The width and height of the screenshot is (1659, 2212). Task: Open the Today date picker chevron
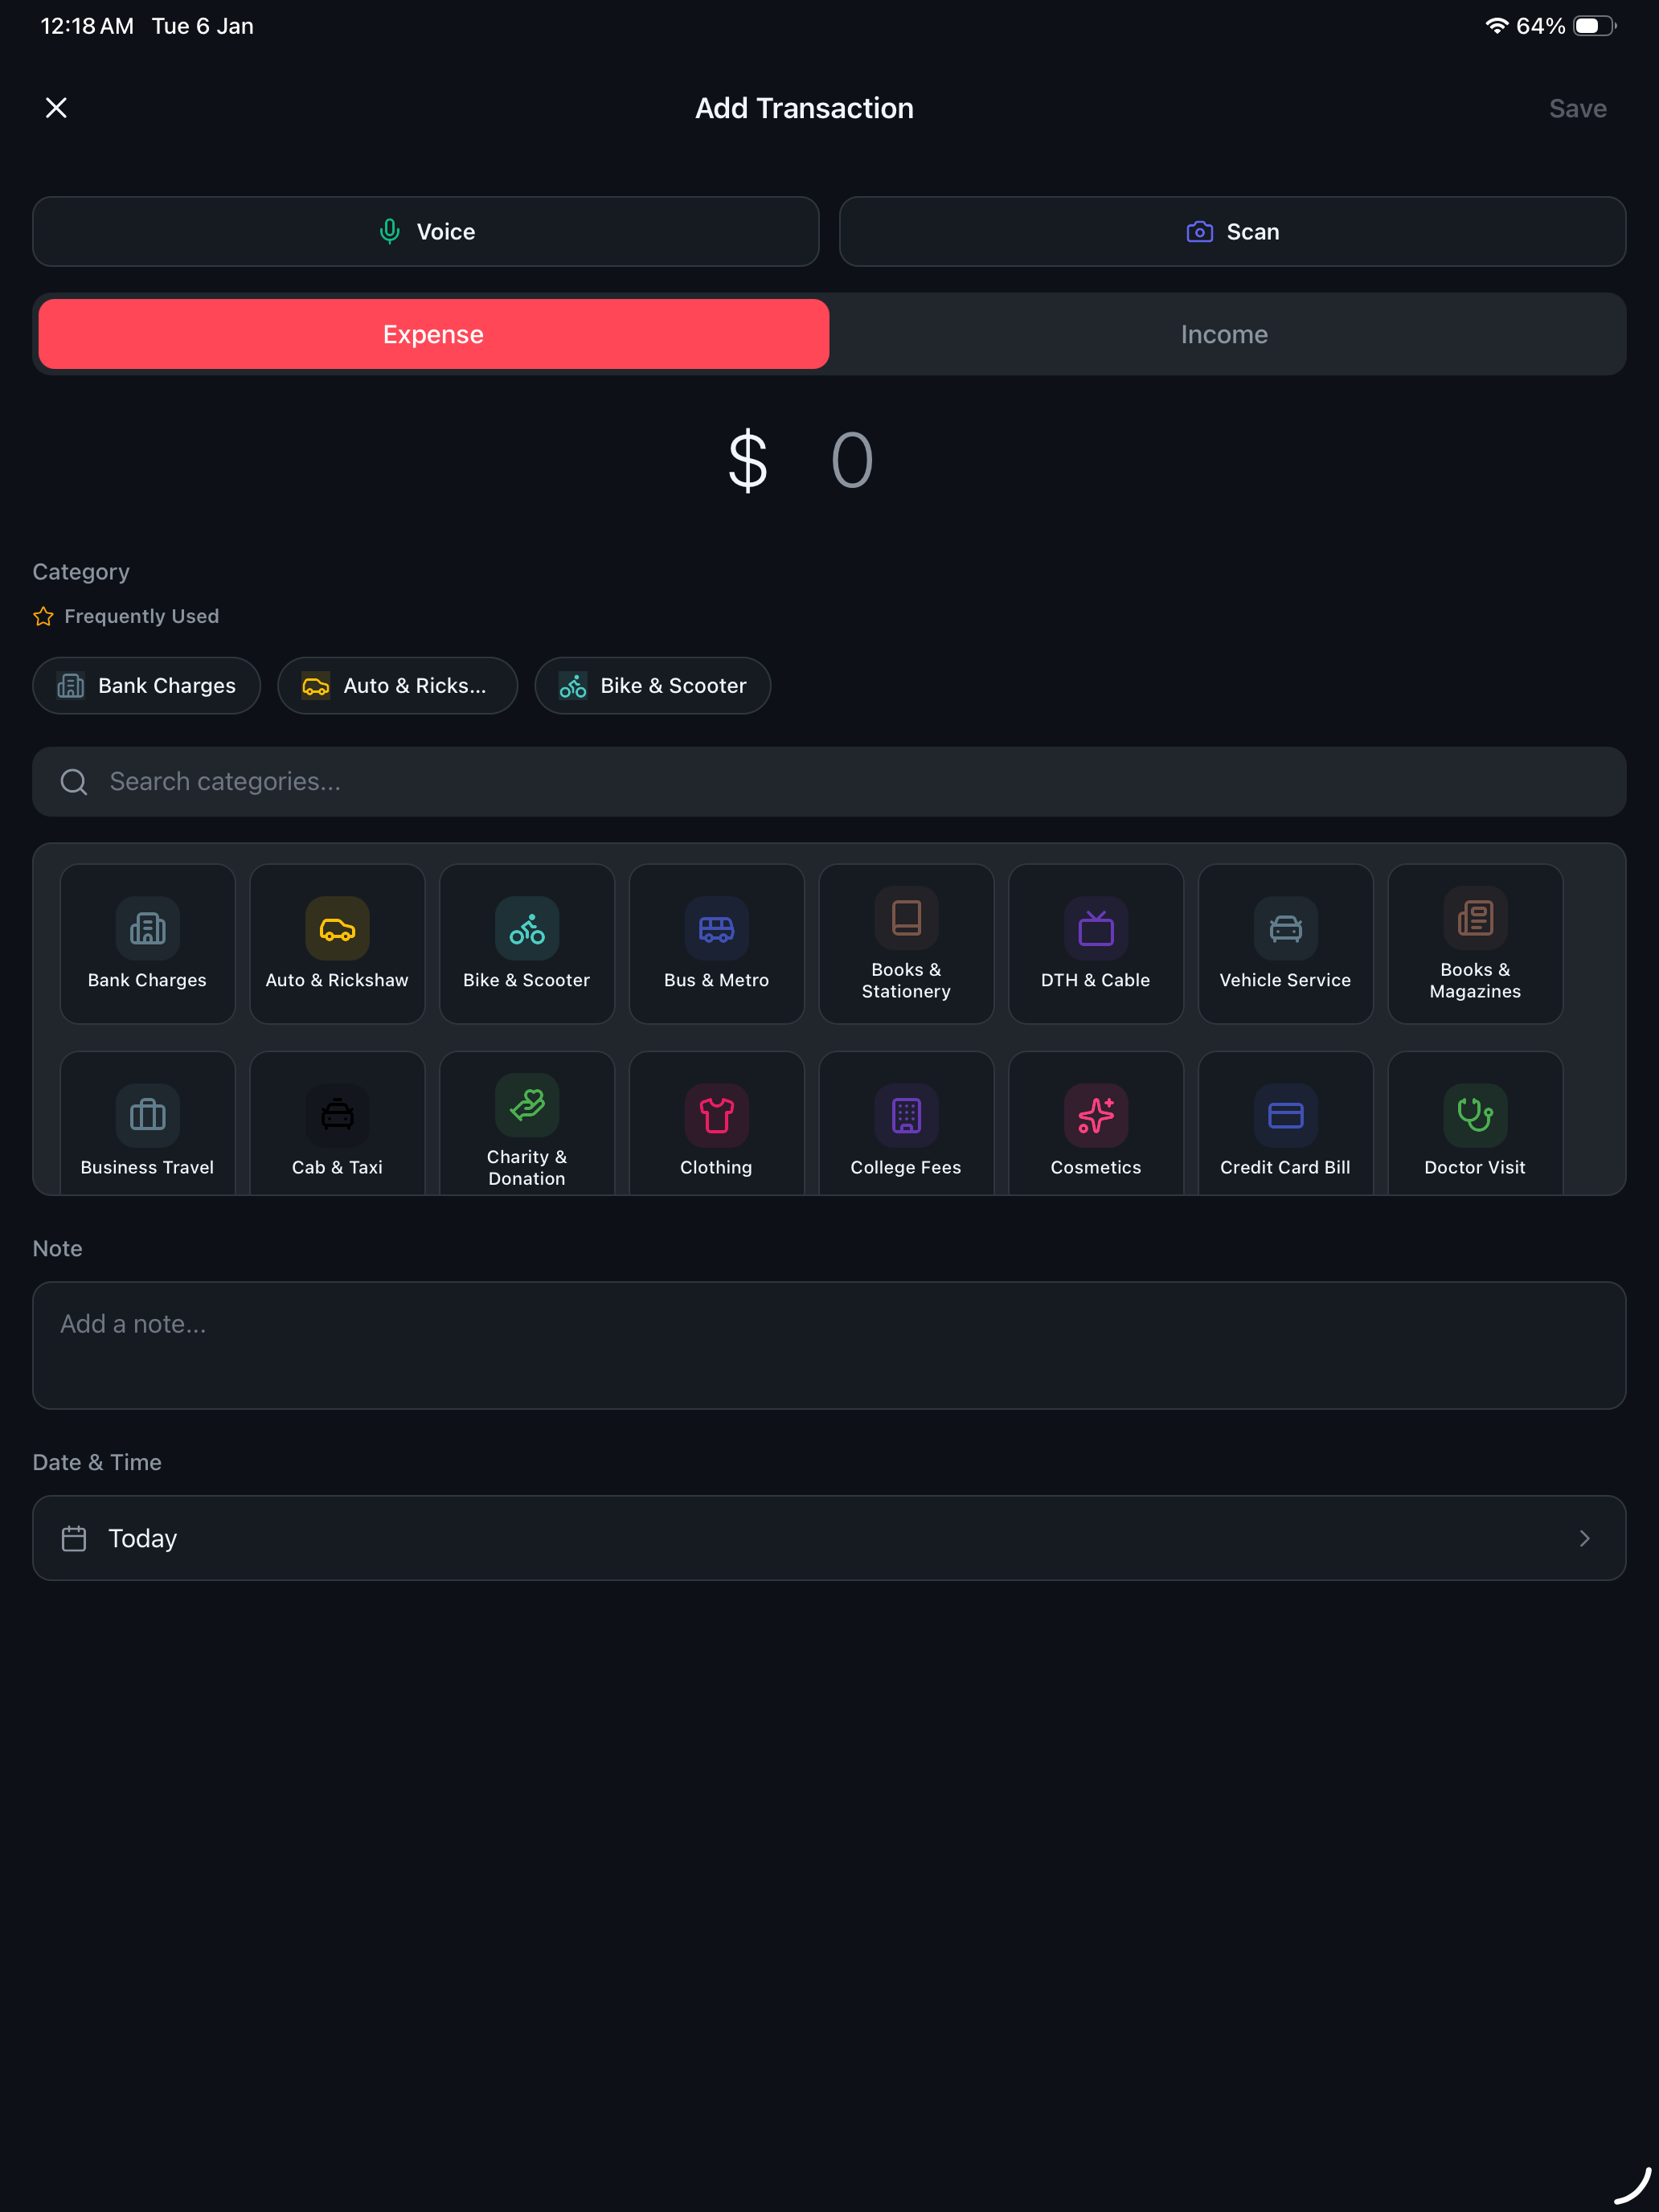tap(1584, 1538)
